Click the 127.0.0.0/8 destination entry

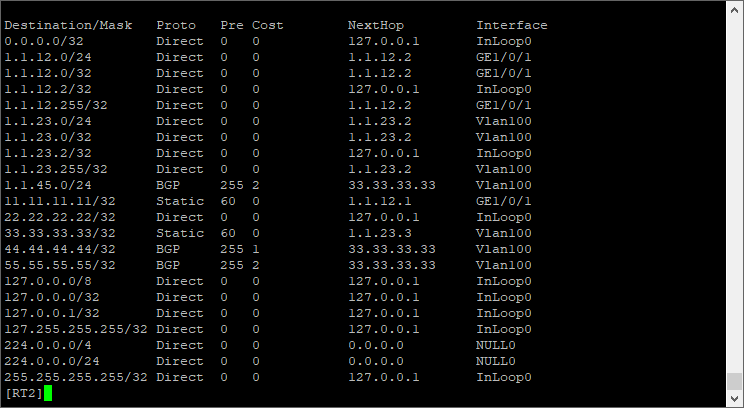[44, 281]
